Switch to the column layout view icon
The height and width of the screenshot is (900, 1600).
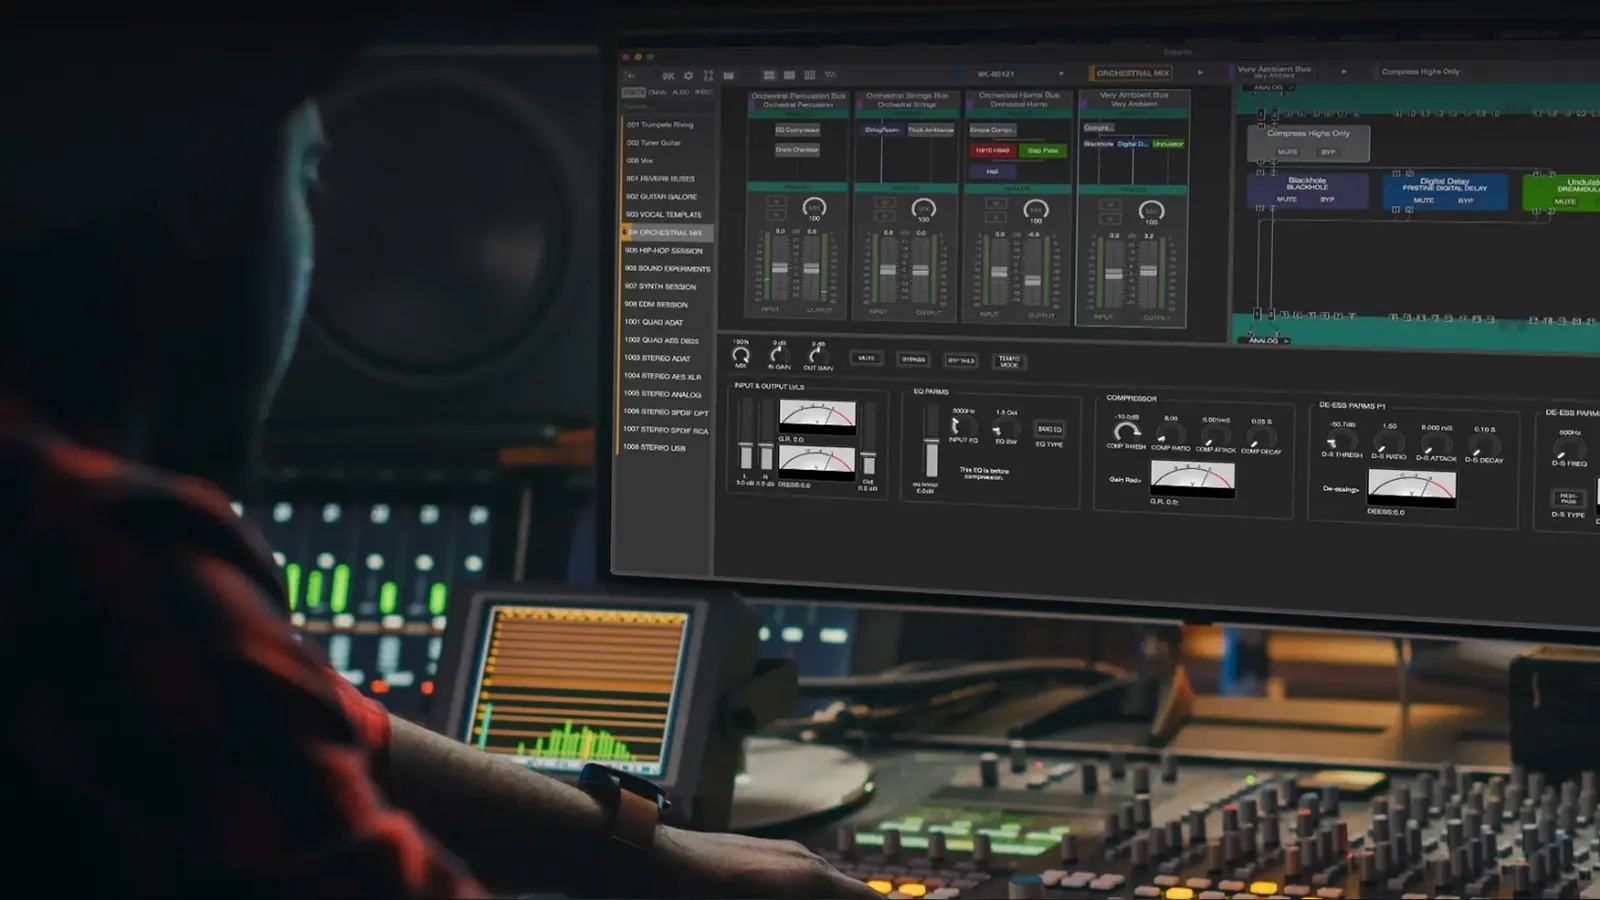click(809, 75)
